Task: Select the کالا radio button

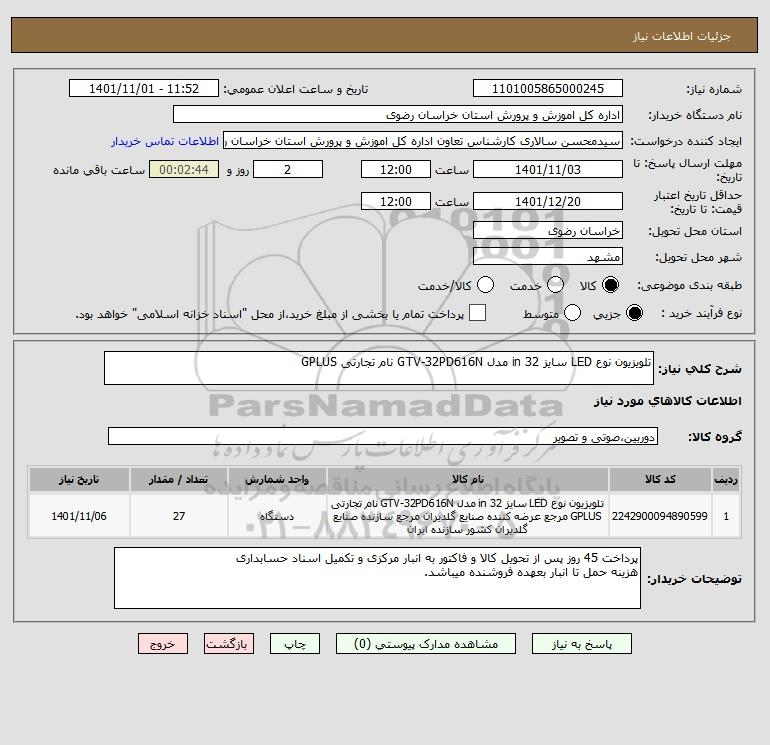Action: tap(610, 285)
